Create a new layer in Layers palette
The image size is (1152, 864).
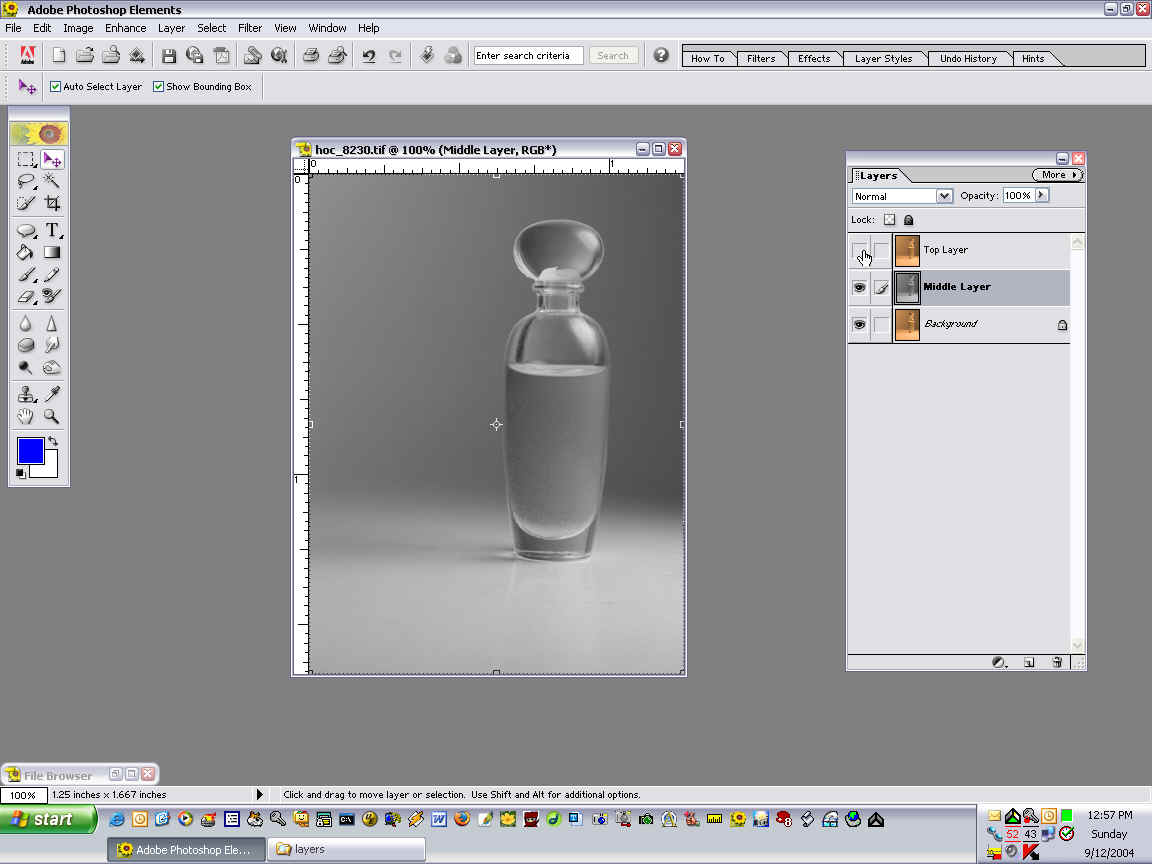coord(1029,662)
